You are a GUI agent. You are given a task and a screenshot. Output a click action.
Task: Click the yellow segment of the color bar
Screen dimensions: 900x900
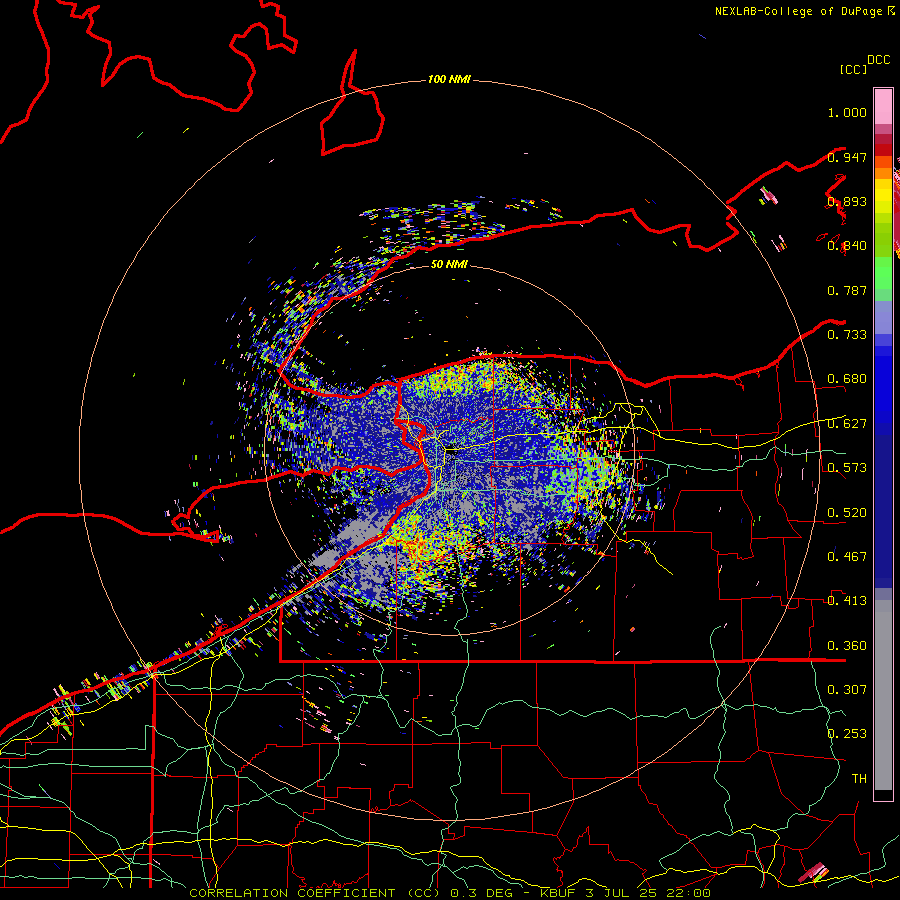883,197
